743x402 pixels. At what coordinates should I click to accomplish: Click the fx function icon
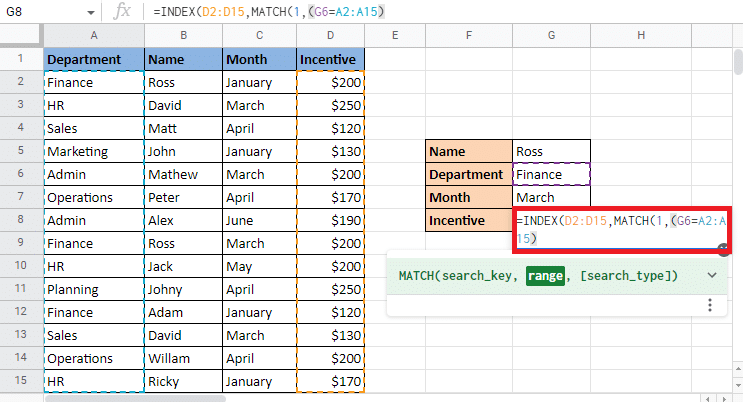(x=123, y=11)
